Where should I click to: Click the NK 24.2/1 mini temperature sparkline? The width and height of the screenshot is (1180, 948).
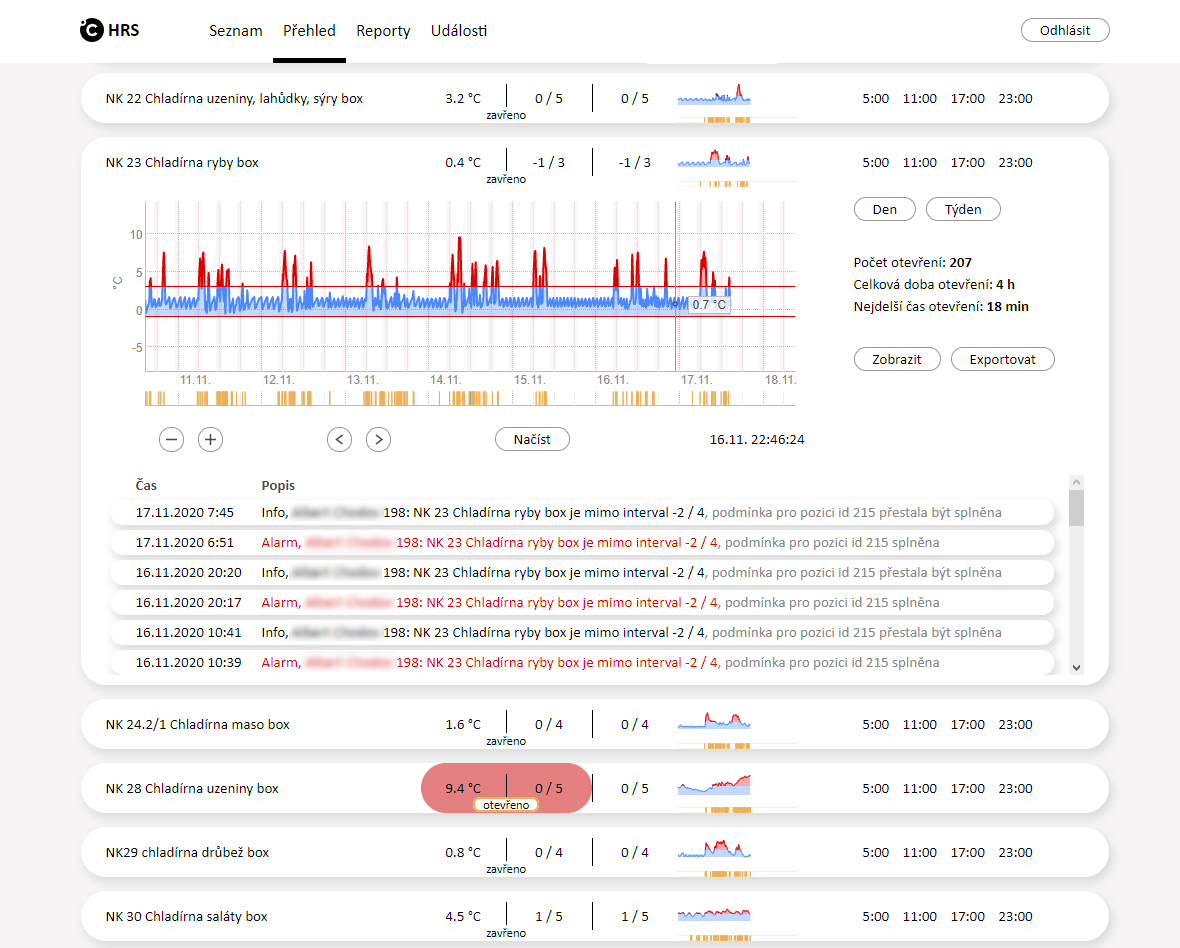coord(714,721)
